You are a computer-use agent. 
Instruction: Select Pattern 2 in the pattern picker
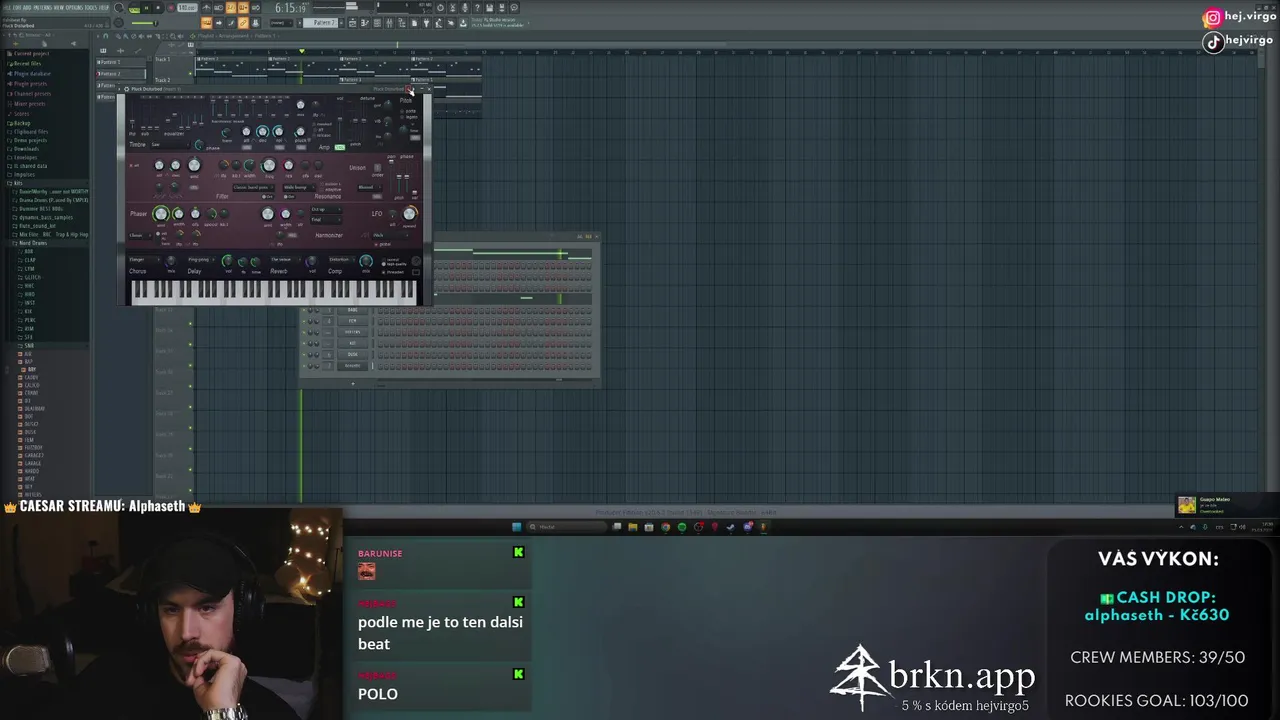pos(120,74)
